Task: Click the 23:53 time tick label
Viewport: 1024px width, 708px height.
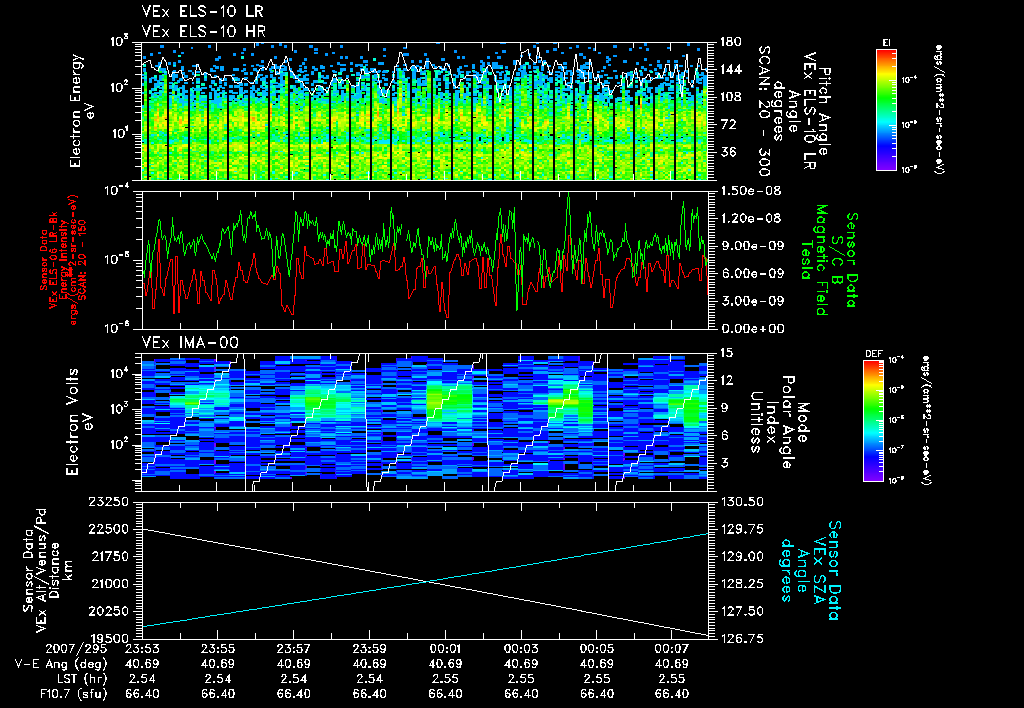Action: pos(142,649)
